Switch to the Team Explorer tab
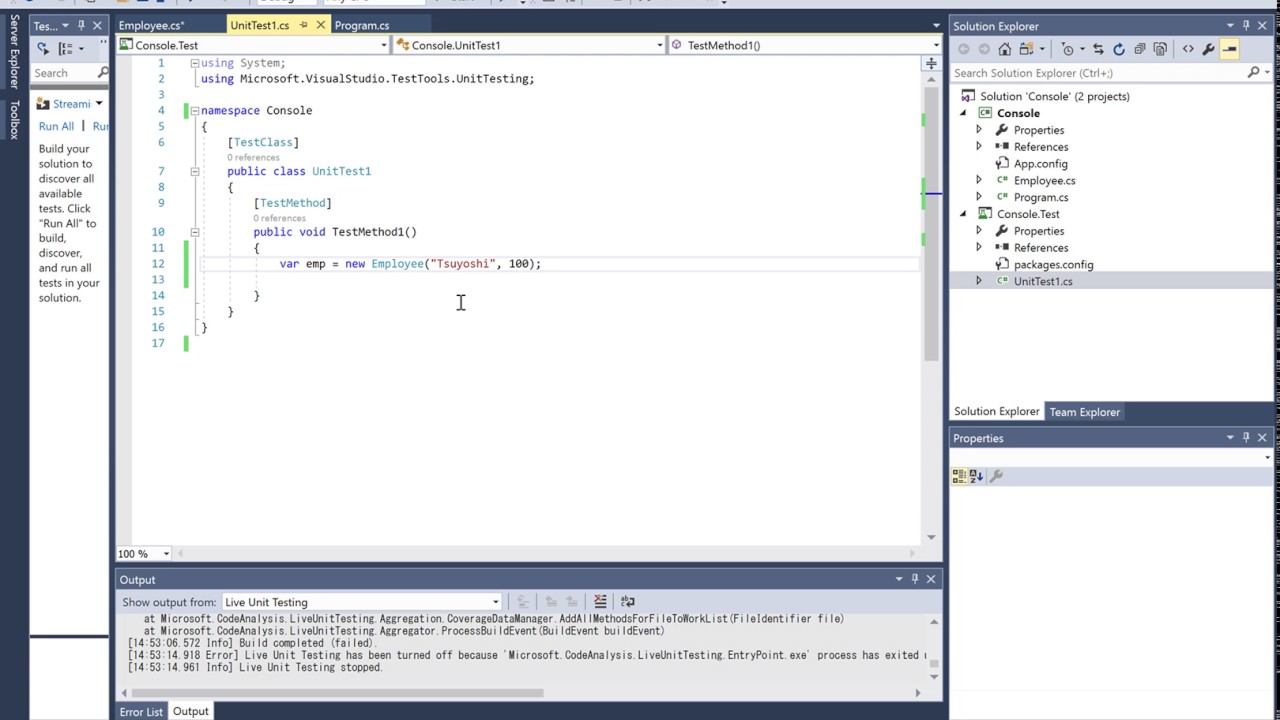Screen dimensions: 1280x720 coord(1085,411)
